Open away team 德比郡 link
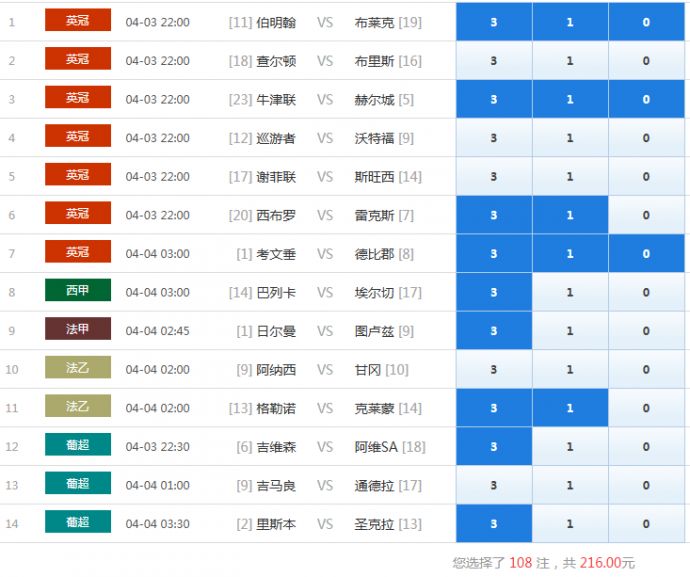The image size is (690, 577). click(375, 254)
